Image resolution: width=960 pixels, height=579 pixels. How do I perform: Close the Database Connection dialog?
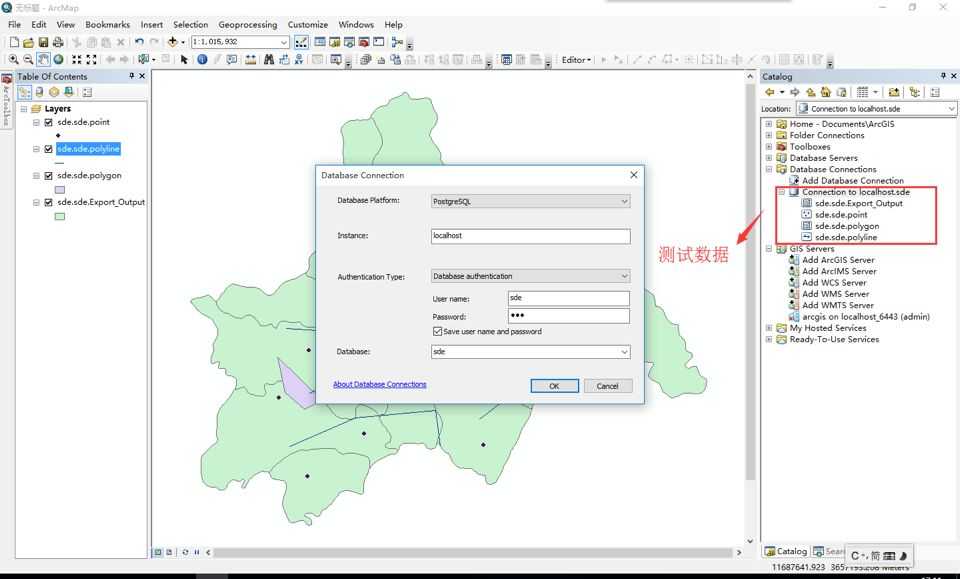(634, 175)
